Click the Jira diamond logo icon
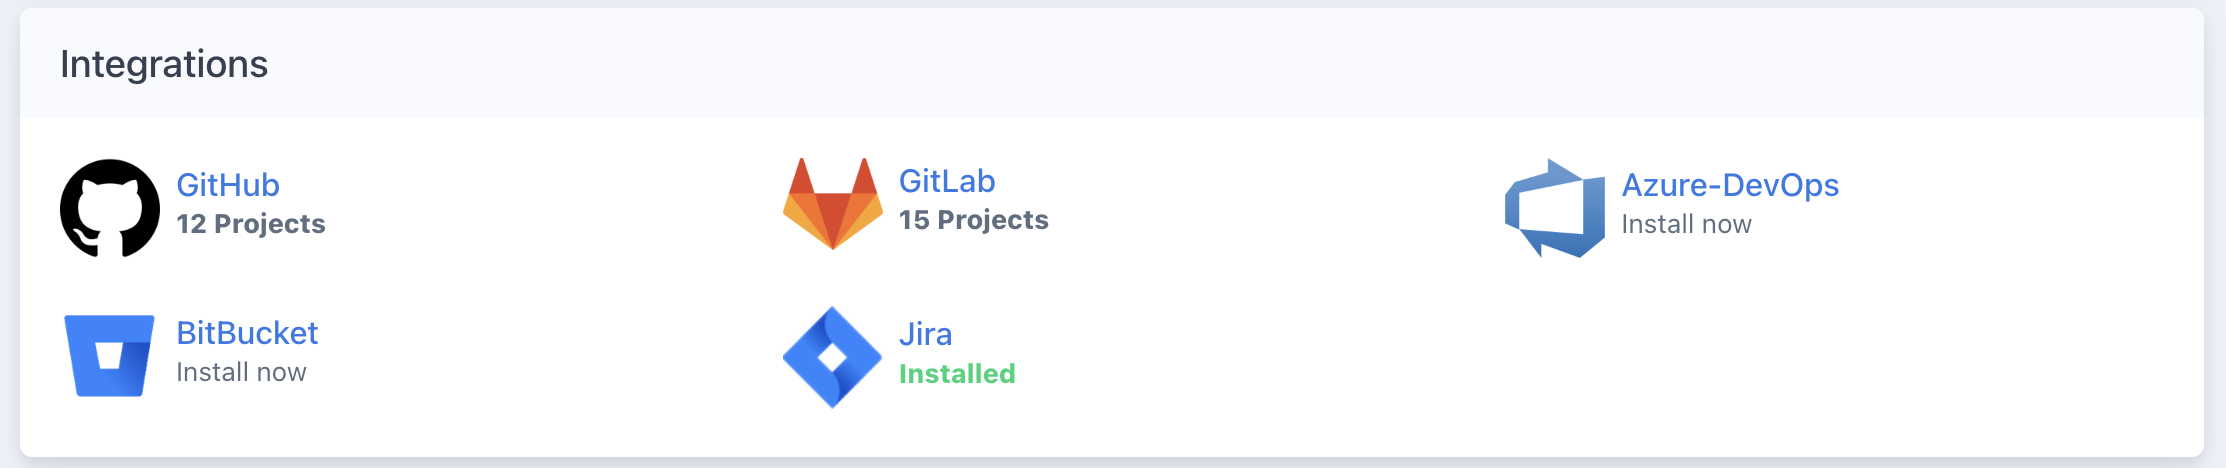 coord(832,357)
